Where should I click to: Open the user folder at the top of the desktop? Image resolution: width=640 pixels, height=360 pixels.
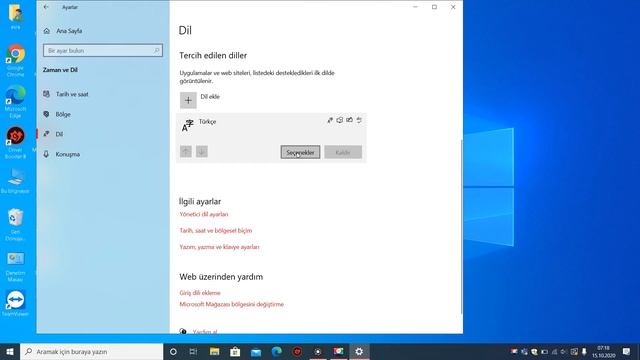point(16,16)
